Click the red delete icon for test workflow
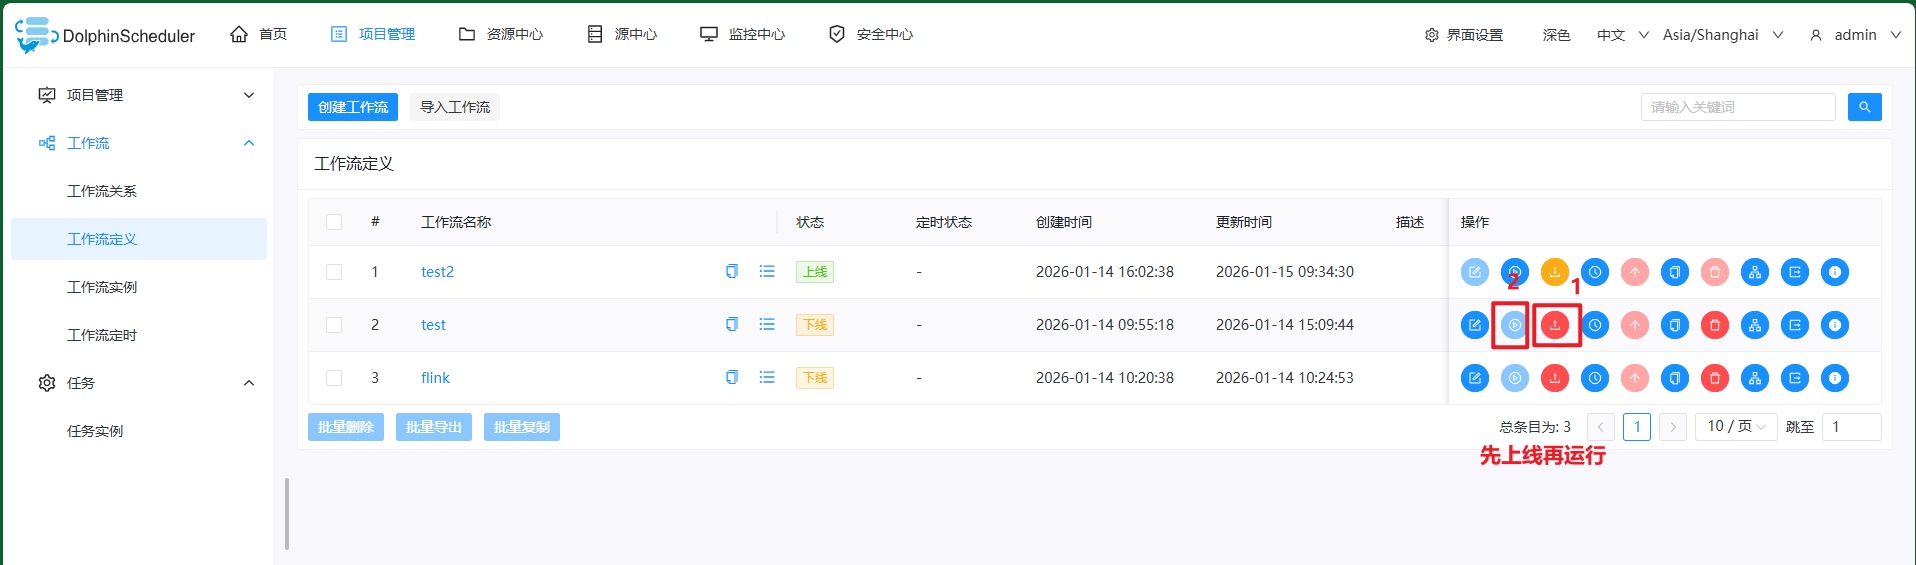Viewport: 1916px width, 565px height. (1714, 325)
